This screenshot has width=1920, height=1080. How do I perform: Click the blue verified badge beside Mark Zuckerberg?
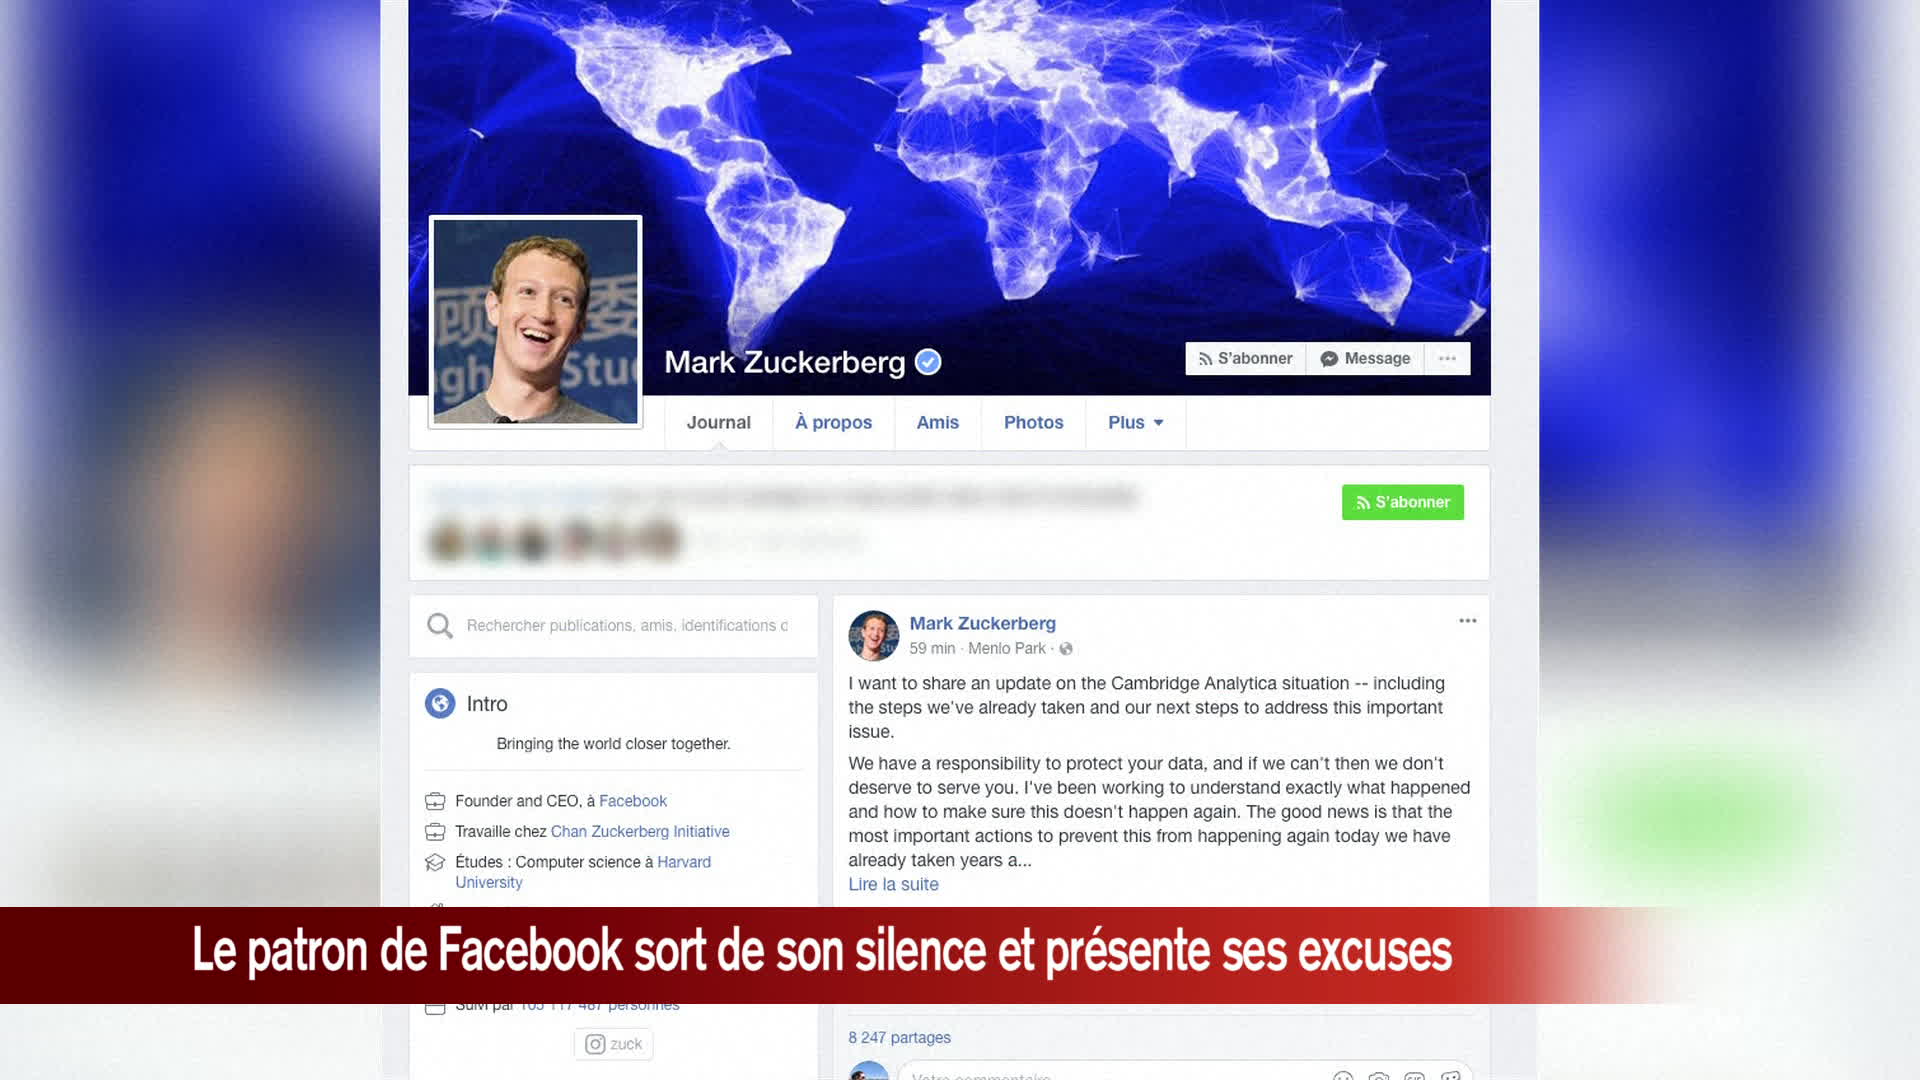click(x=928, y=362)
